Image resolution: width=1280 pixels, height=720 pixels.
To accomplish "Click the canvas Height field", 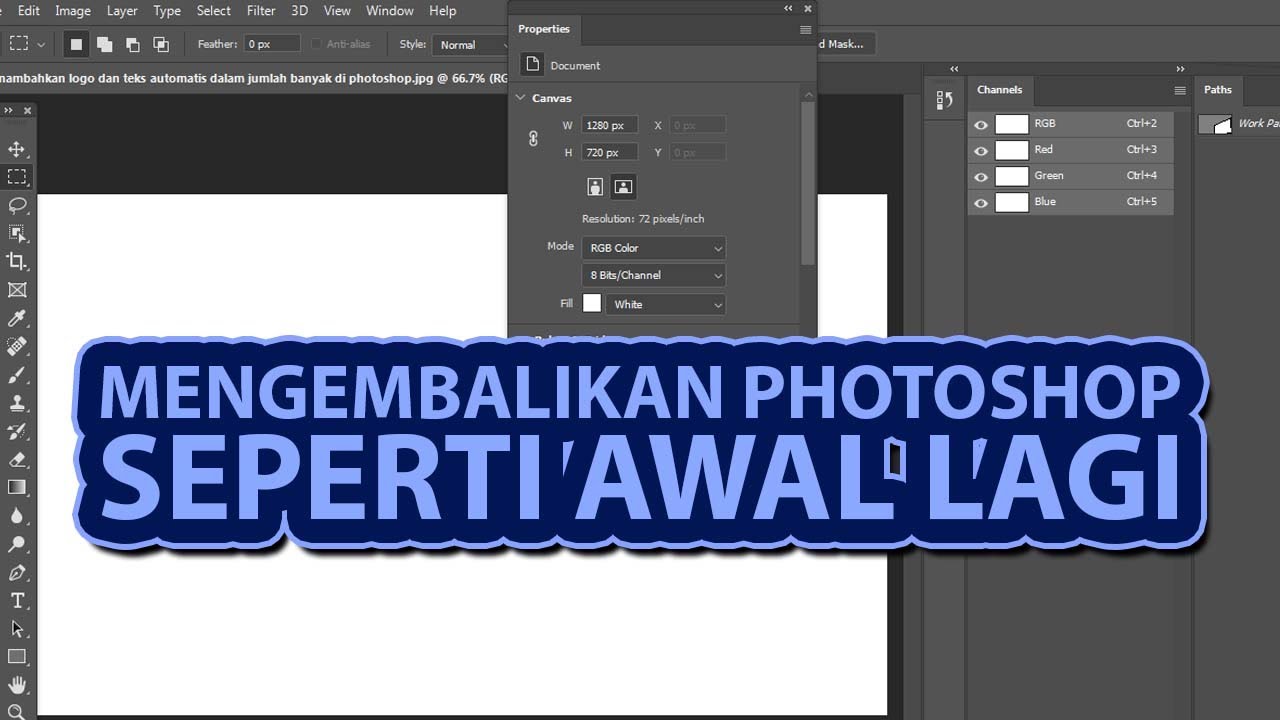I will coord(610,153).
